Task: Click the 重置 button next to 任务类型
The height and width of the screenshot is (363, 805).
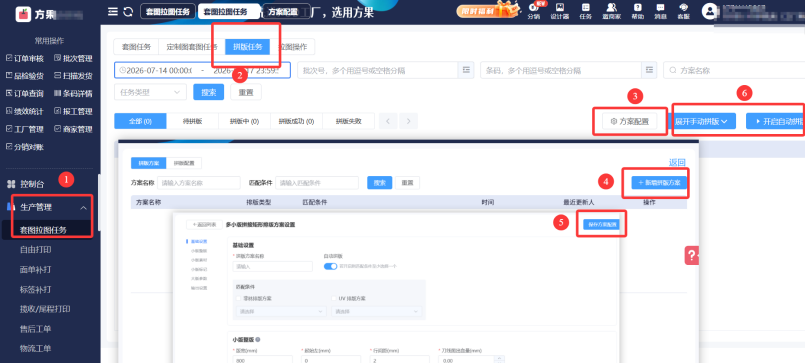Action: pos(246,92)
